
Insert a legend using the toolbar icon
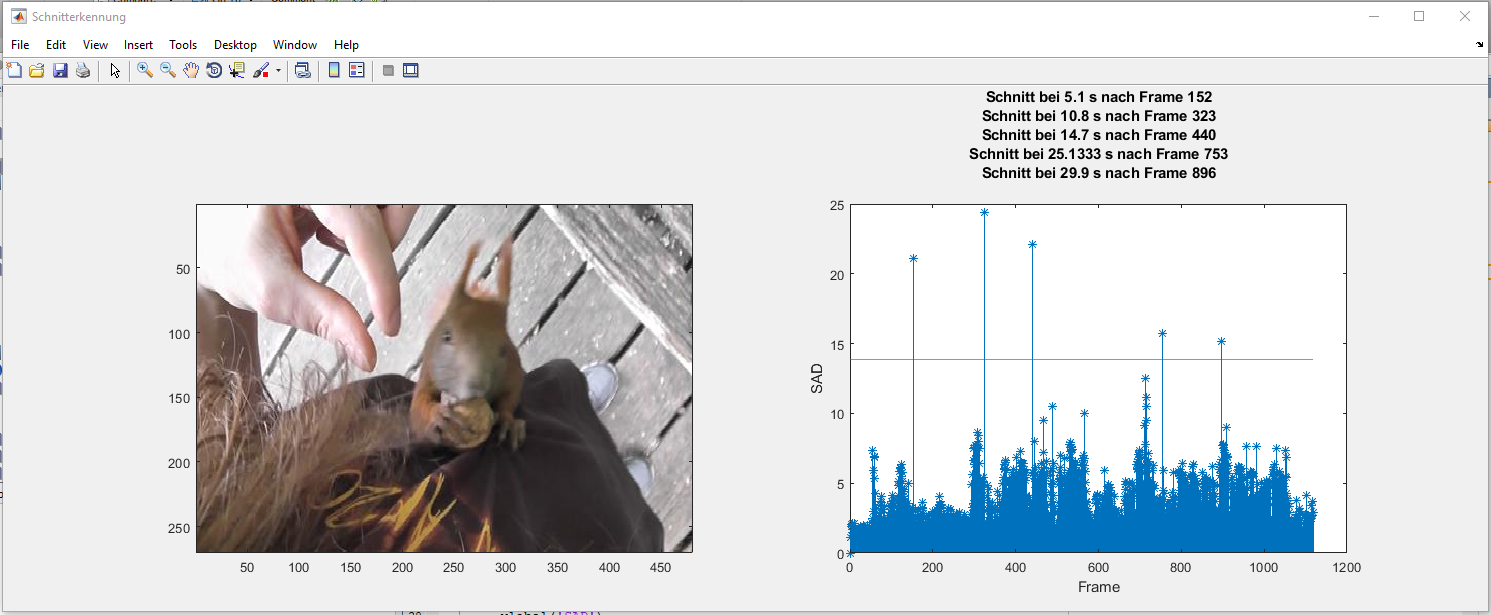pyautogui.click(x=356, y=70)
